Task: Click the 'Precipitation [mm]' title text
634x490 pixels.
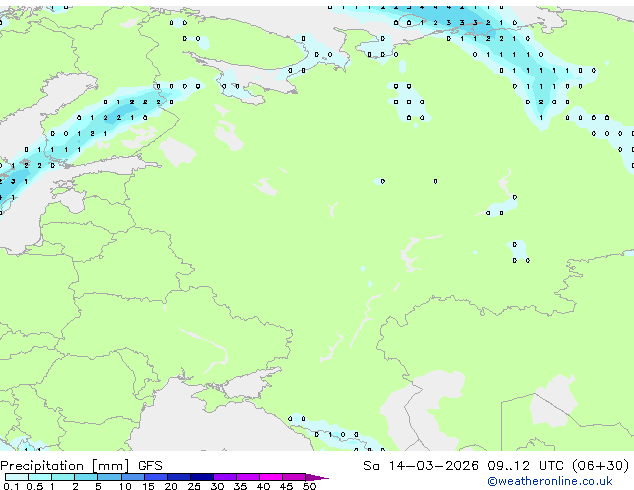Action: click(x=65, y=466)
